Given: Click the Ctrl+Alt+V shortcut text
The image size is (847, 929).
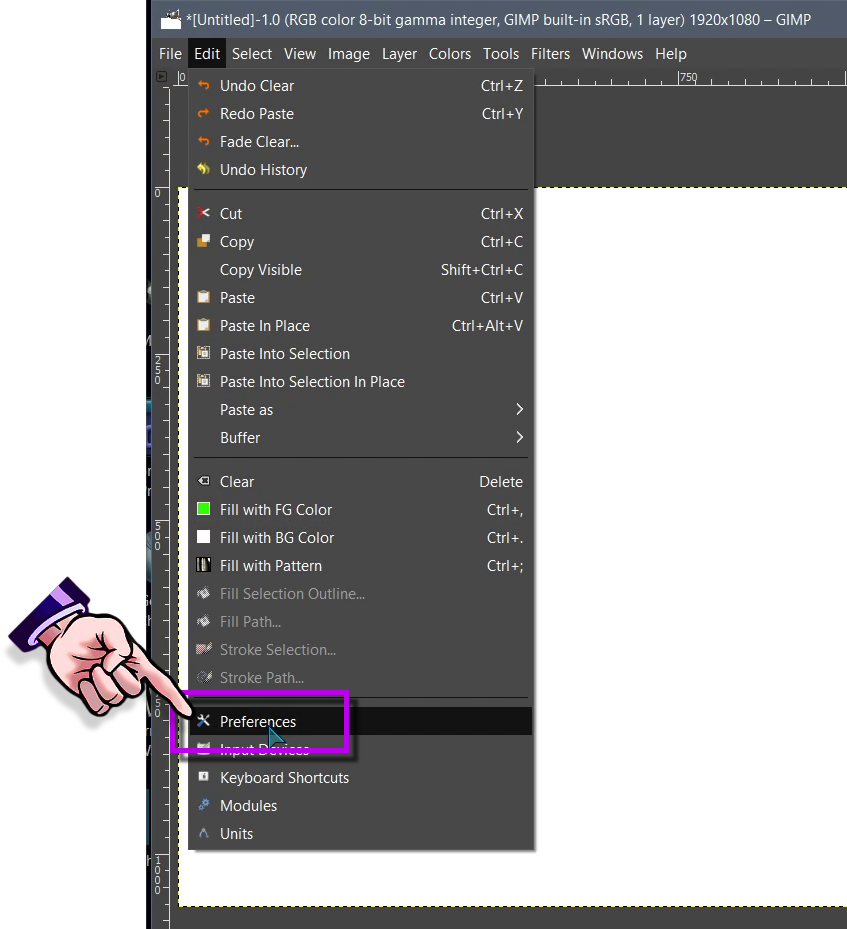Looking at the screenshot, I should point(487,326).
